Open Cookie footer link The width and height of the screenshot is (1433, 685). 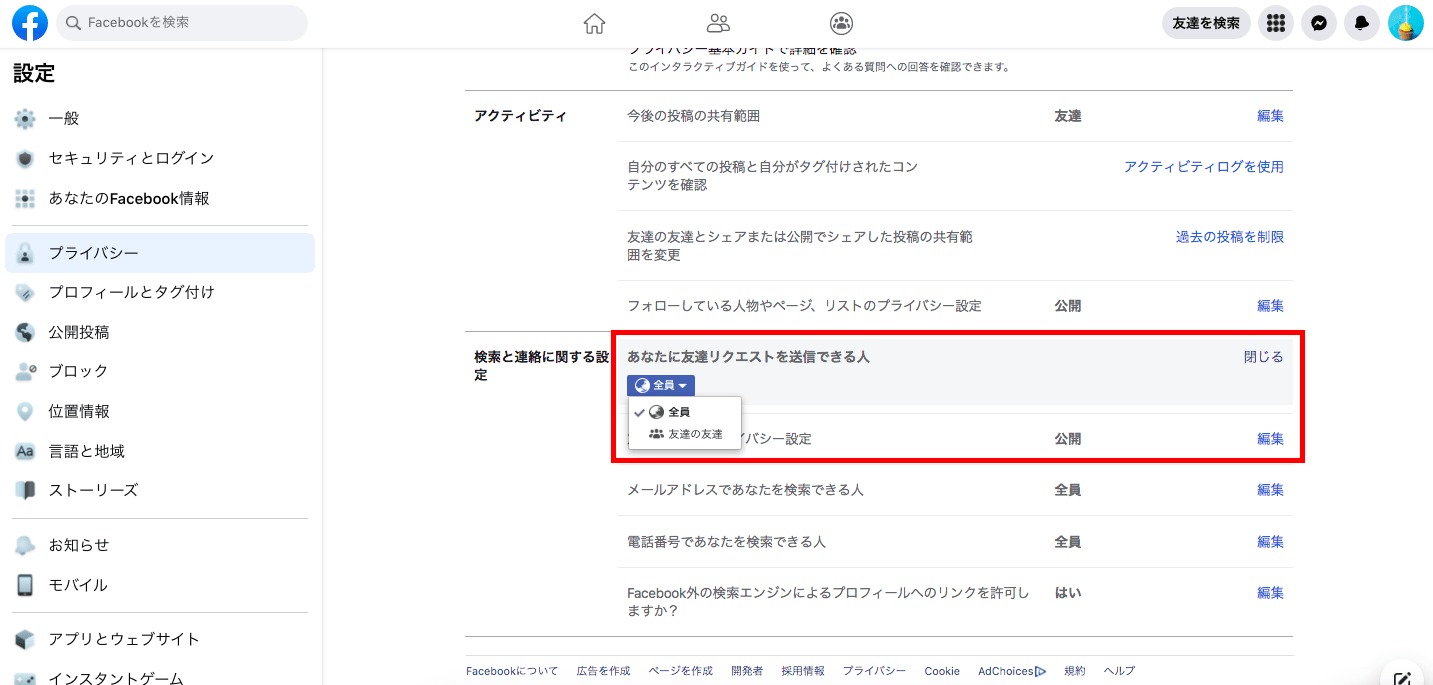(x=942, y=671)
